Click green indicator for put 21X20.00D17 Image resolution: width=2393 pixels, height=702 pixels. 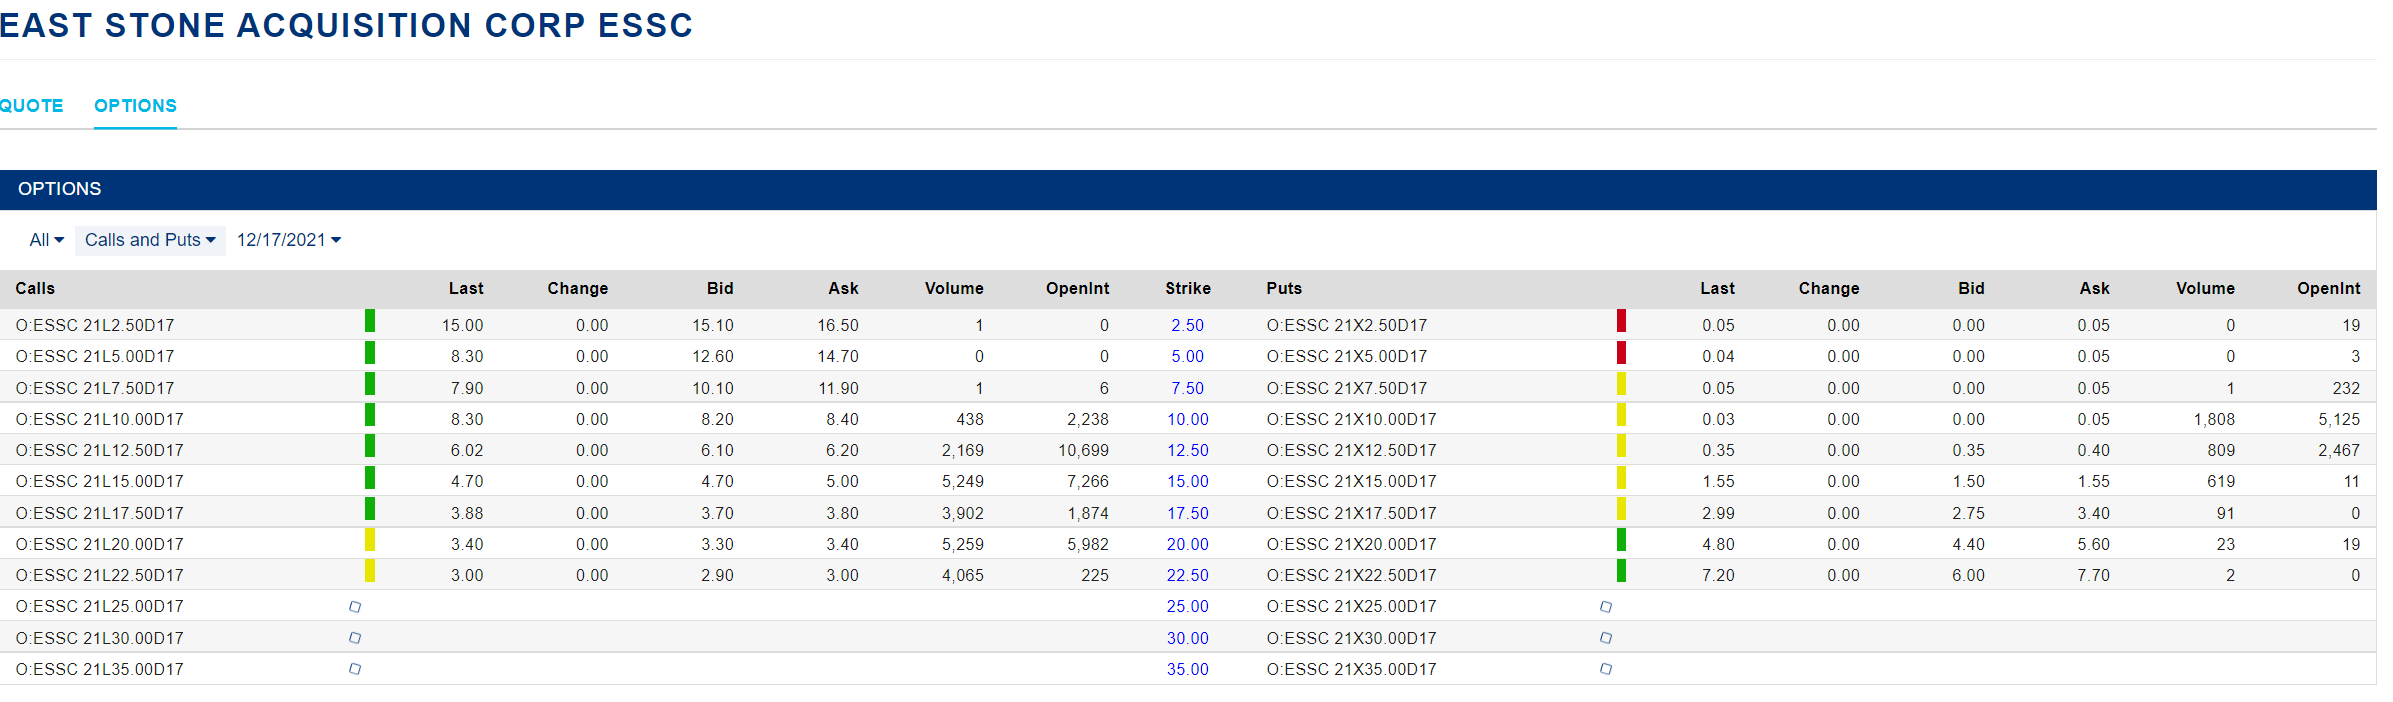[x=1621, y=539]
